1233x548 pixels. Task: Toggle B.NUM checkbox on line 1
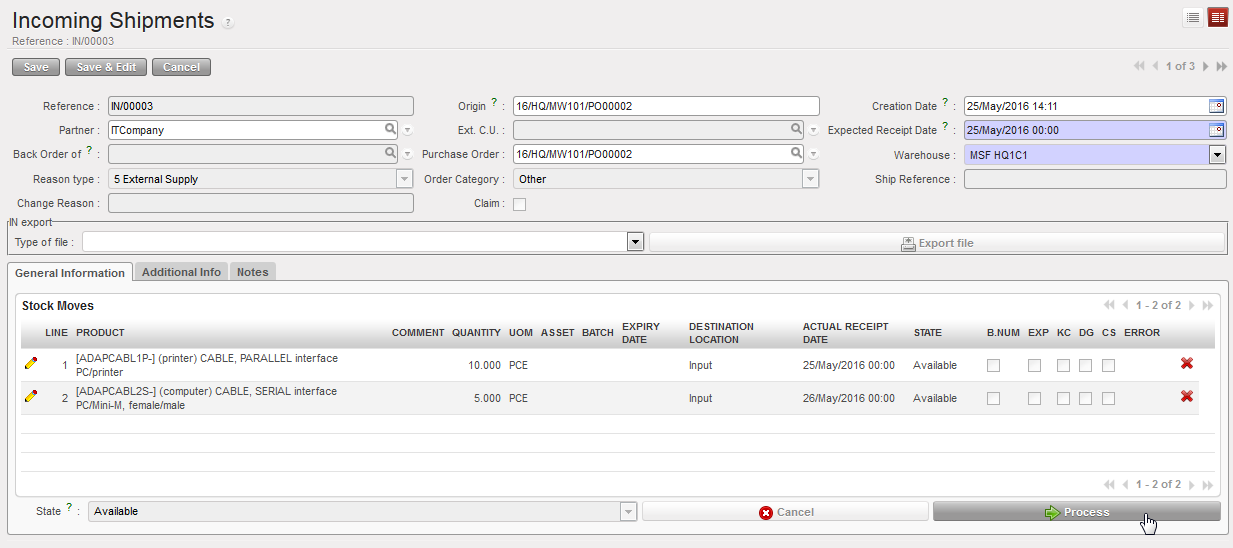click(x=993, y=365)
